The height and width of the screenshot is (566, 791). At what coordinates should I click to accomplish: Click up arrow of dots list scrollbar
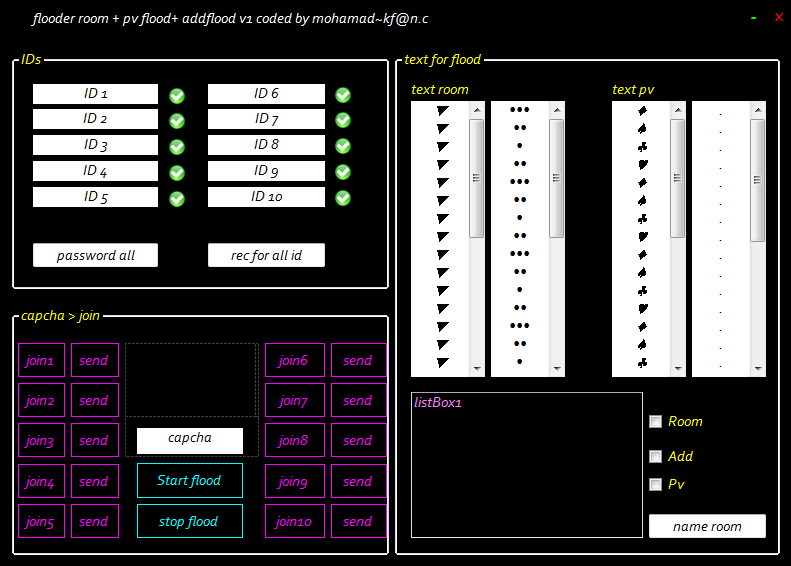pyautogui.click(x=556, y=109)
